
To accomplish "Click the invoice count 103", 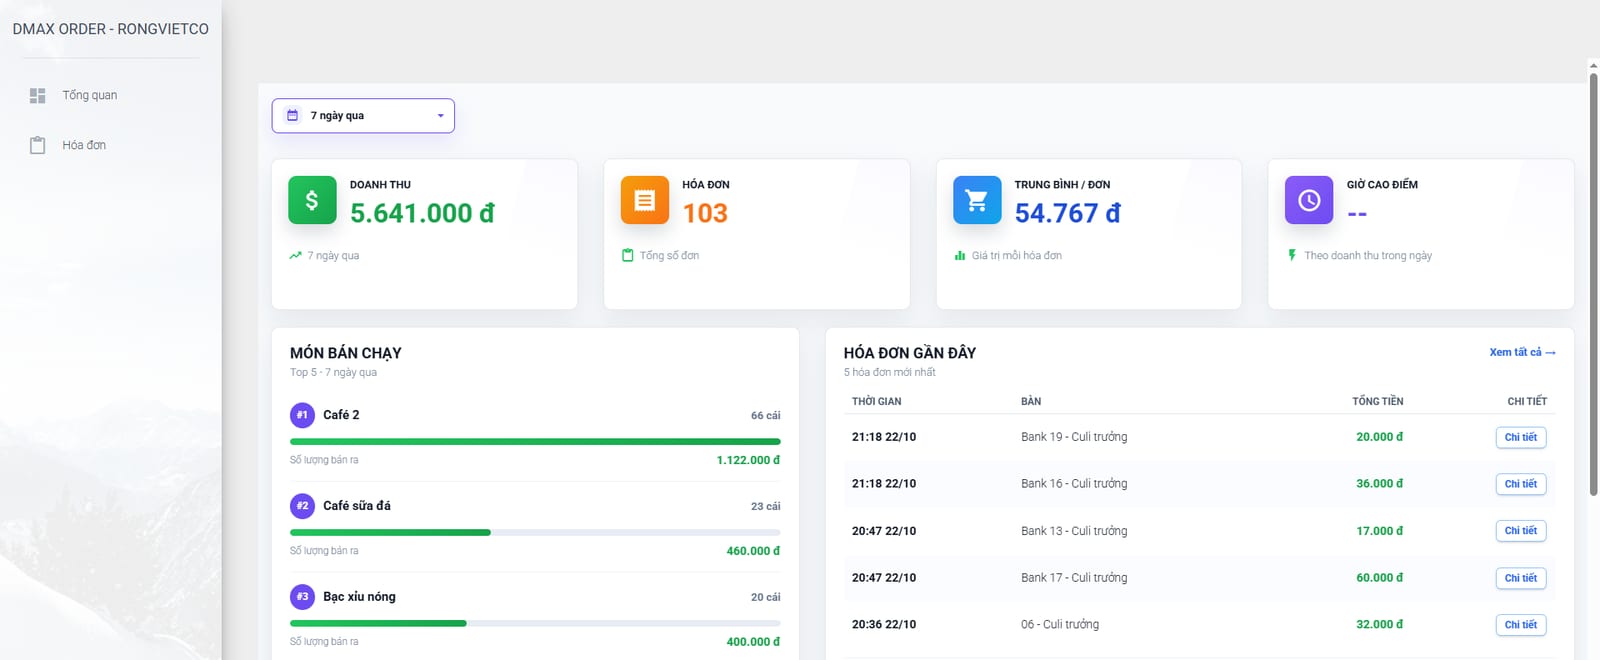I will click(x=705, y=213).
